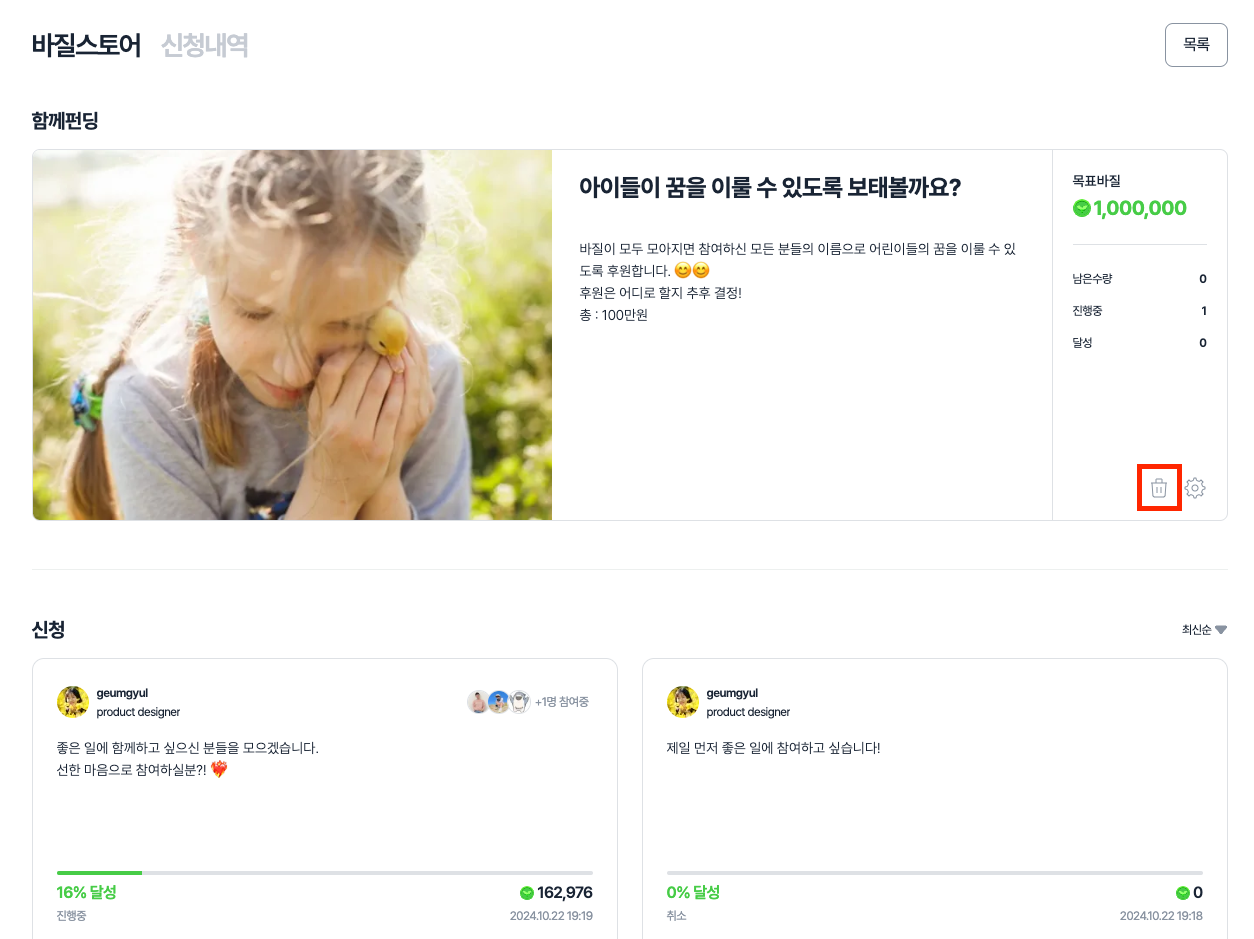
Task: Click the 0% 달성 progress bar
Action: click(934, 873)
